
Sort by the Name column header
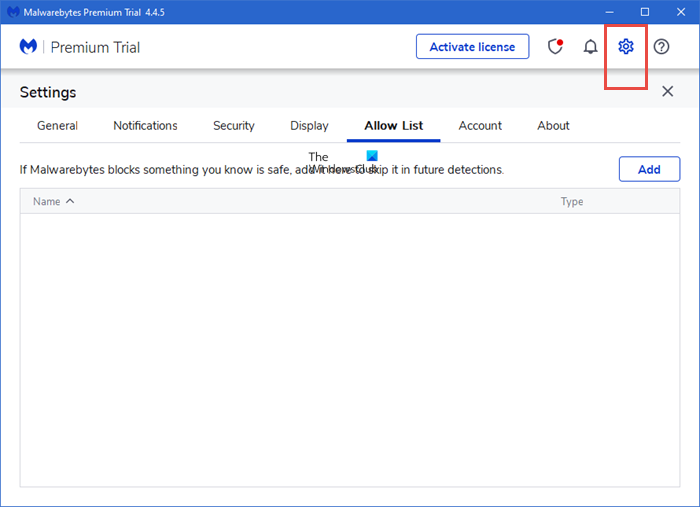(x=53, y=201)
